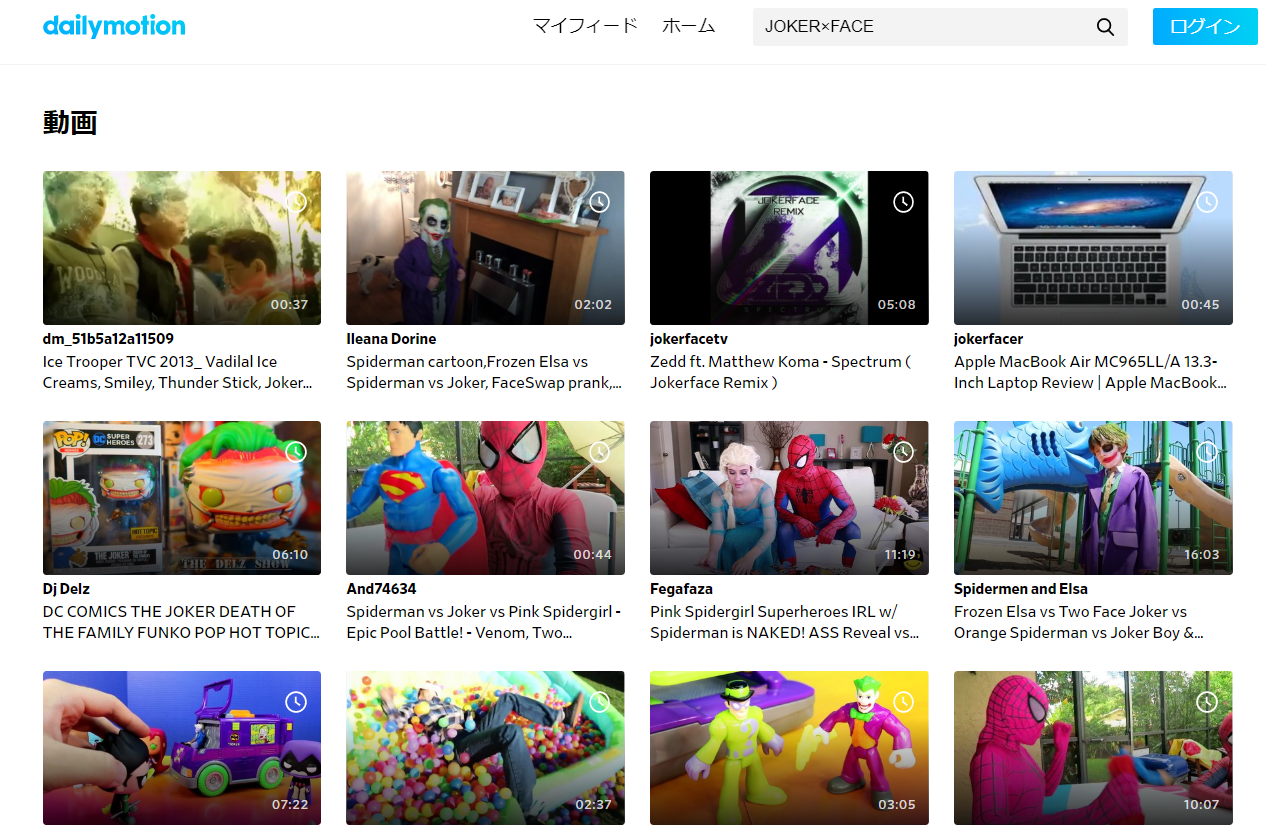The image size is (1266, 830).
Task: Click watch later clock on MacBook Air video
Action: point(1207,202)
